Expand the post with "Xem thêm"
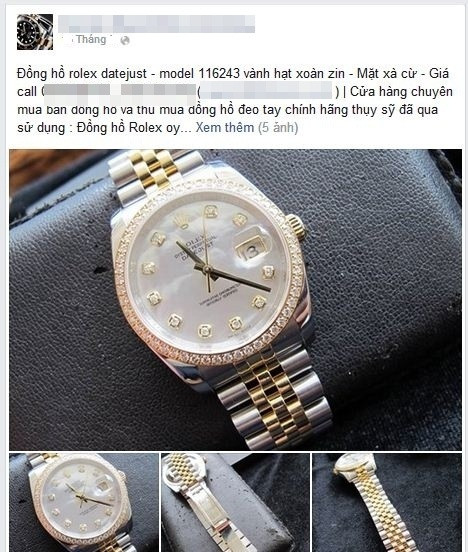The height and width of the screenshot is (552, 468). [x=225, y=127]
